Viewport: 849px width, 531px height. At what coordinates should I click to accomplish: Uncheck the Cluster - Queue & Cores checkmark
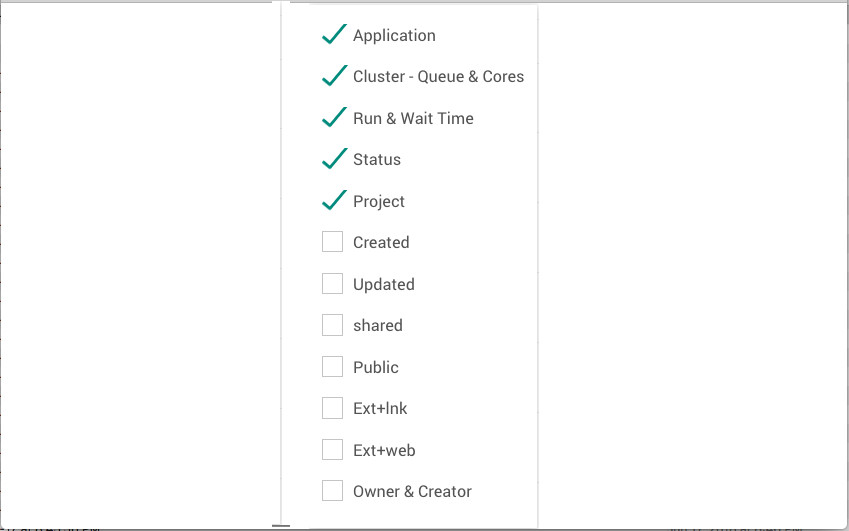tap(333, 76)
